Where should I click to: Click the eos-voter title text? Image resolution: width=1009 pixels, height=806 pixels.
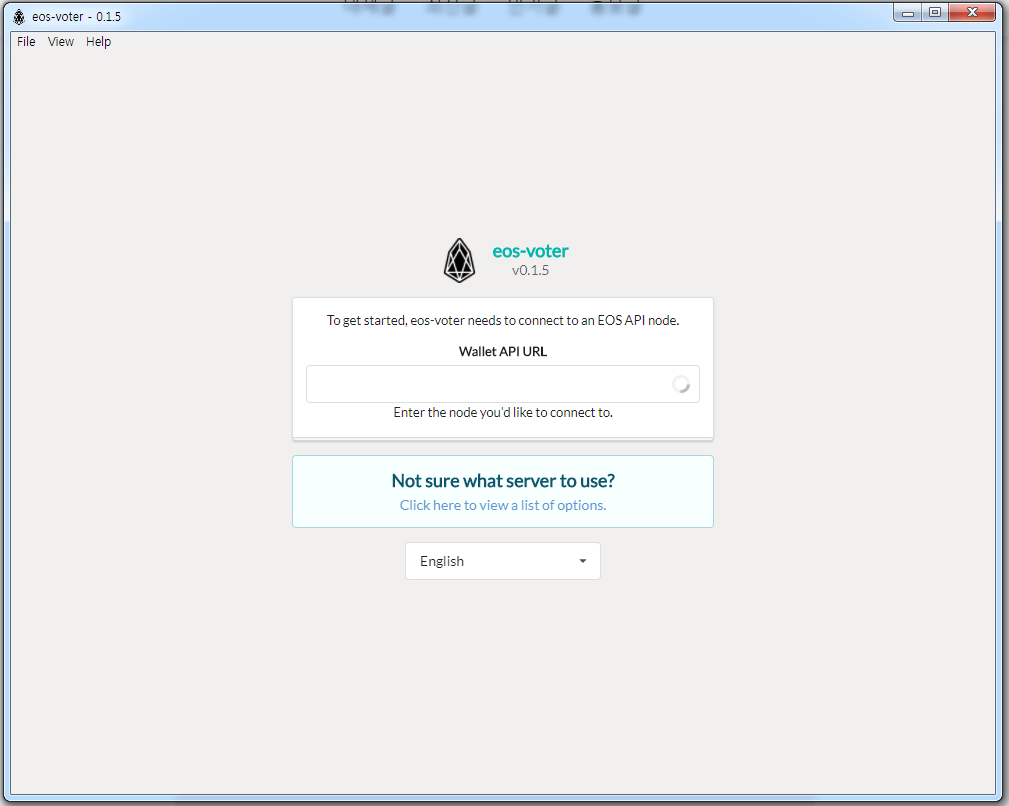530,251
